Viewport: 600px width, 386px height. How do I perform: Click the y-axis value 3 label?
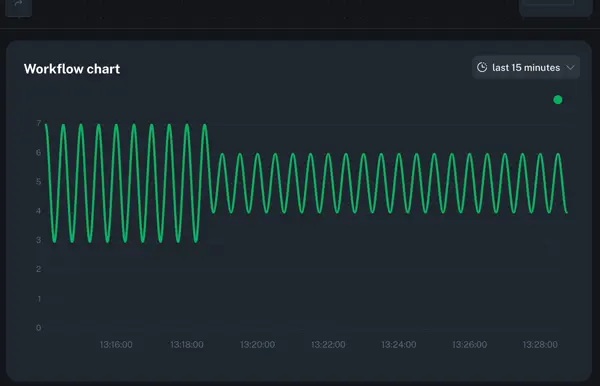[39, 240]
